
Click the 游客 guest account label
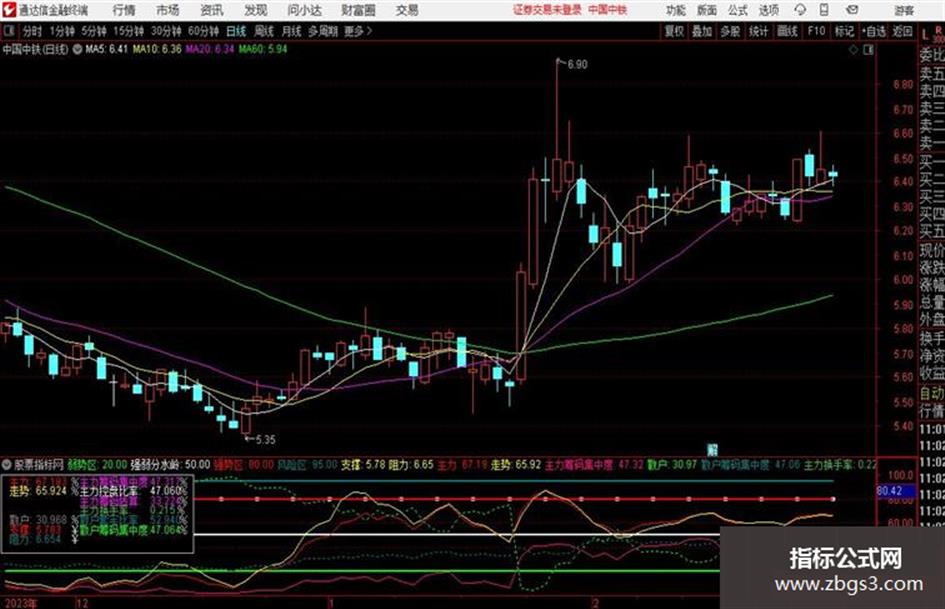904,10
